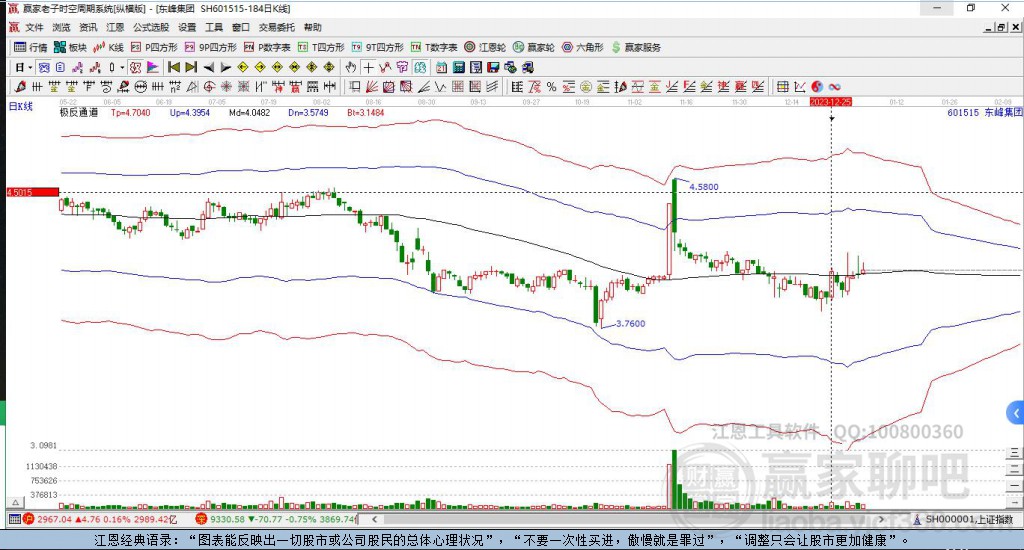Open the P数字表 tool
The width and height of the screenshot is (1024, 550).
(267, 47)
